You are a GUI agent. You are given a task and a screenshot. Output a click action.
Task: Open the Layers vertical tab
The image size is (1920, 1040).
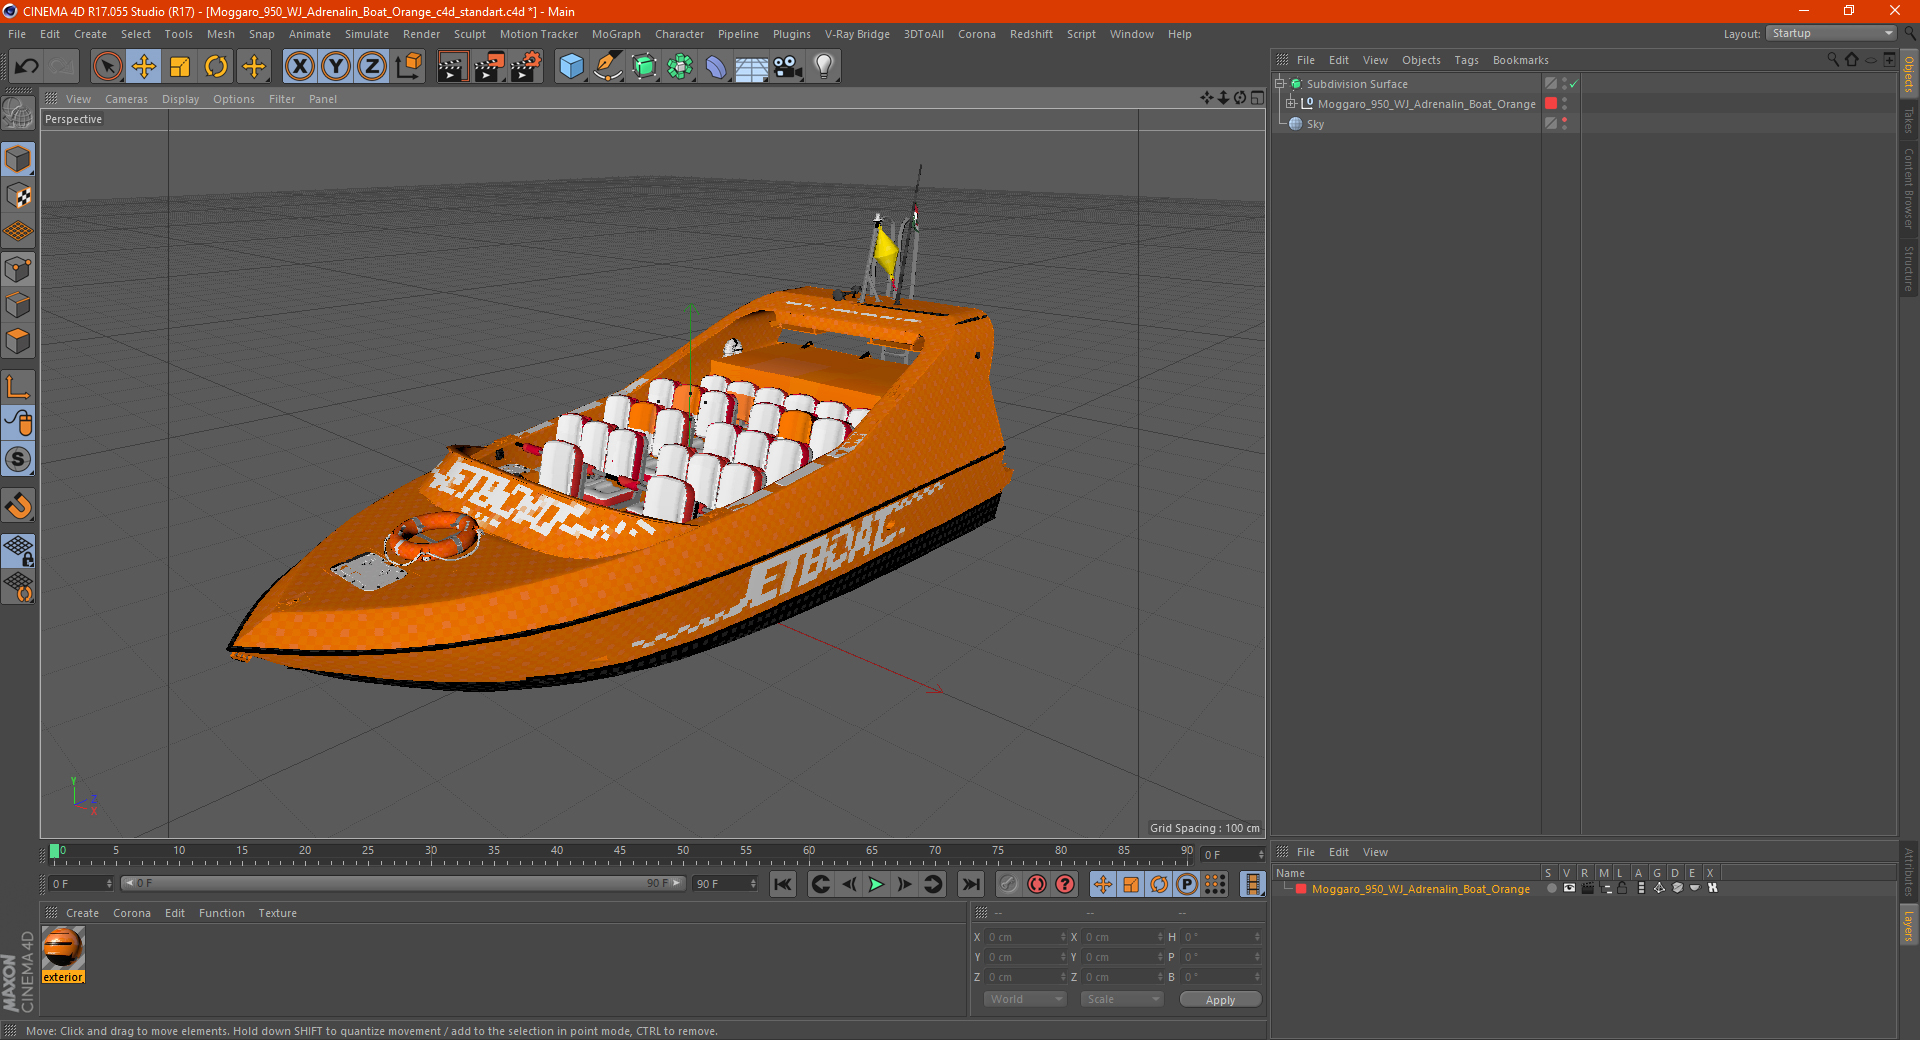click(x=1909, y=926)
